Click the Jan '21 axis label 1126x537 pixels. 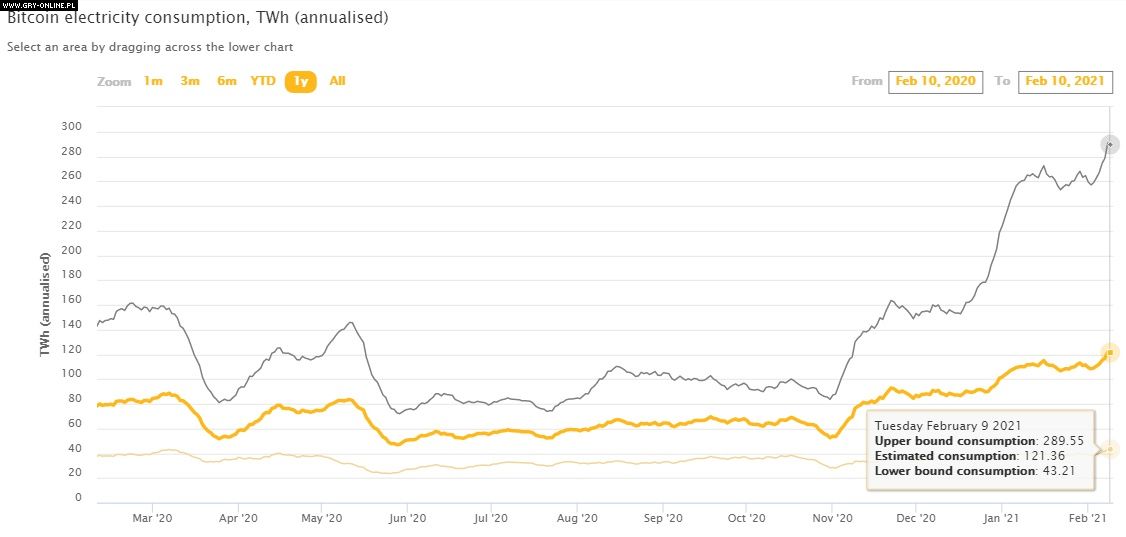(x=1002, y=519)
